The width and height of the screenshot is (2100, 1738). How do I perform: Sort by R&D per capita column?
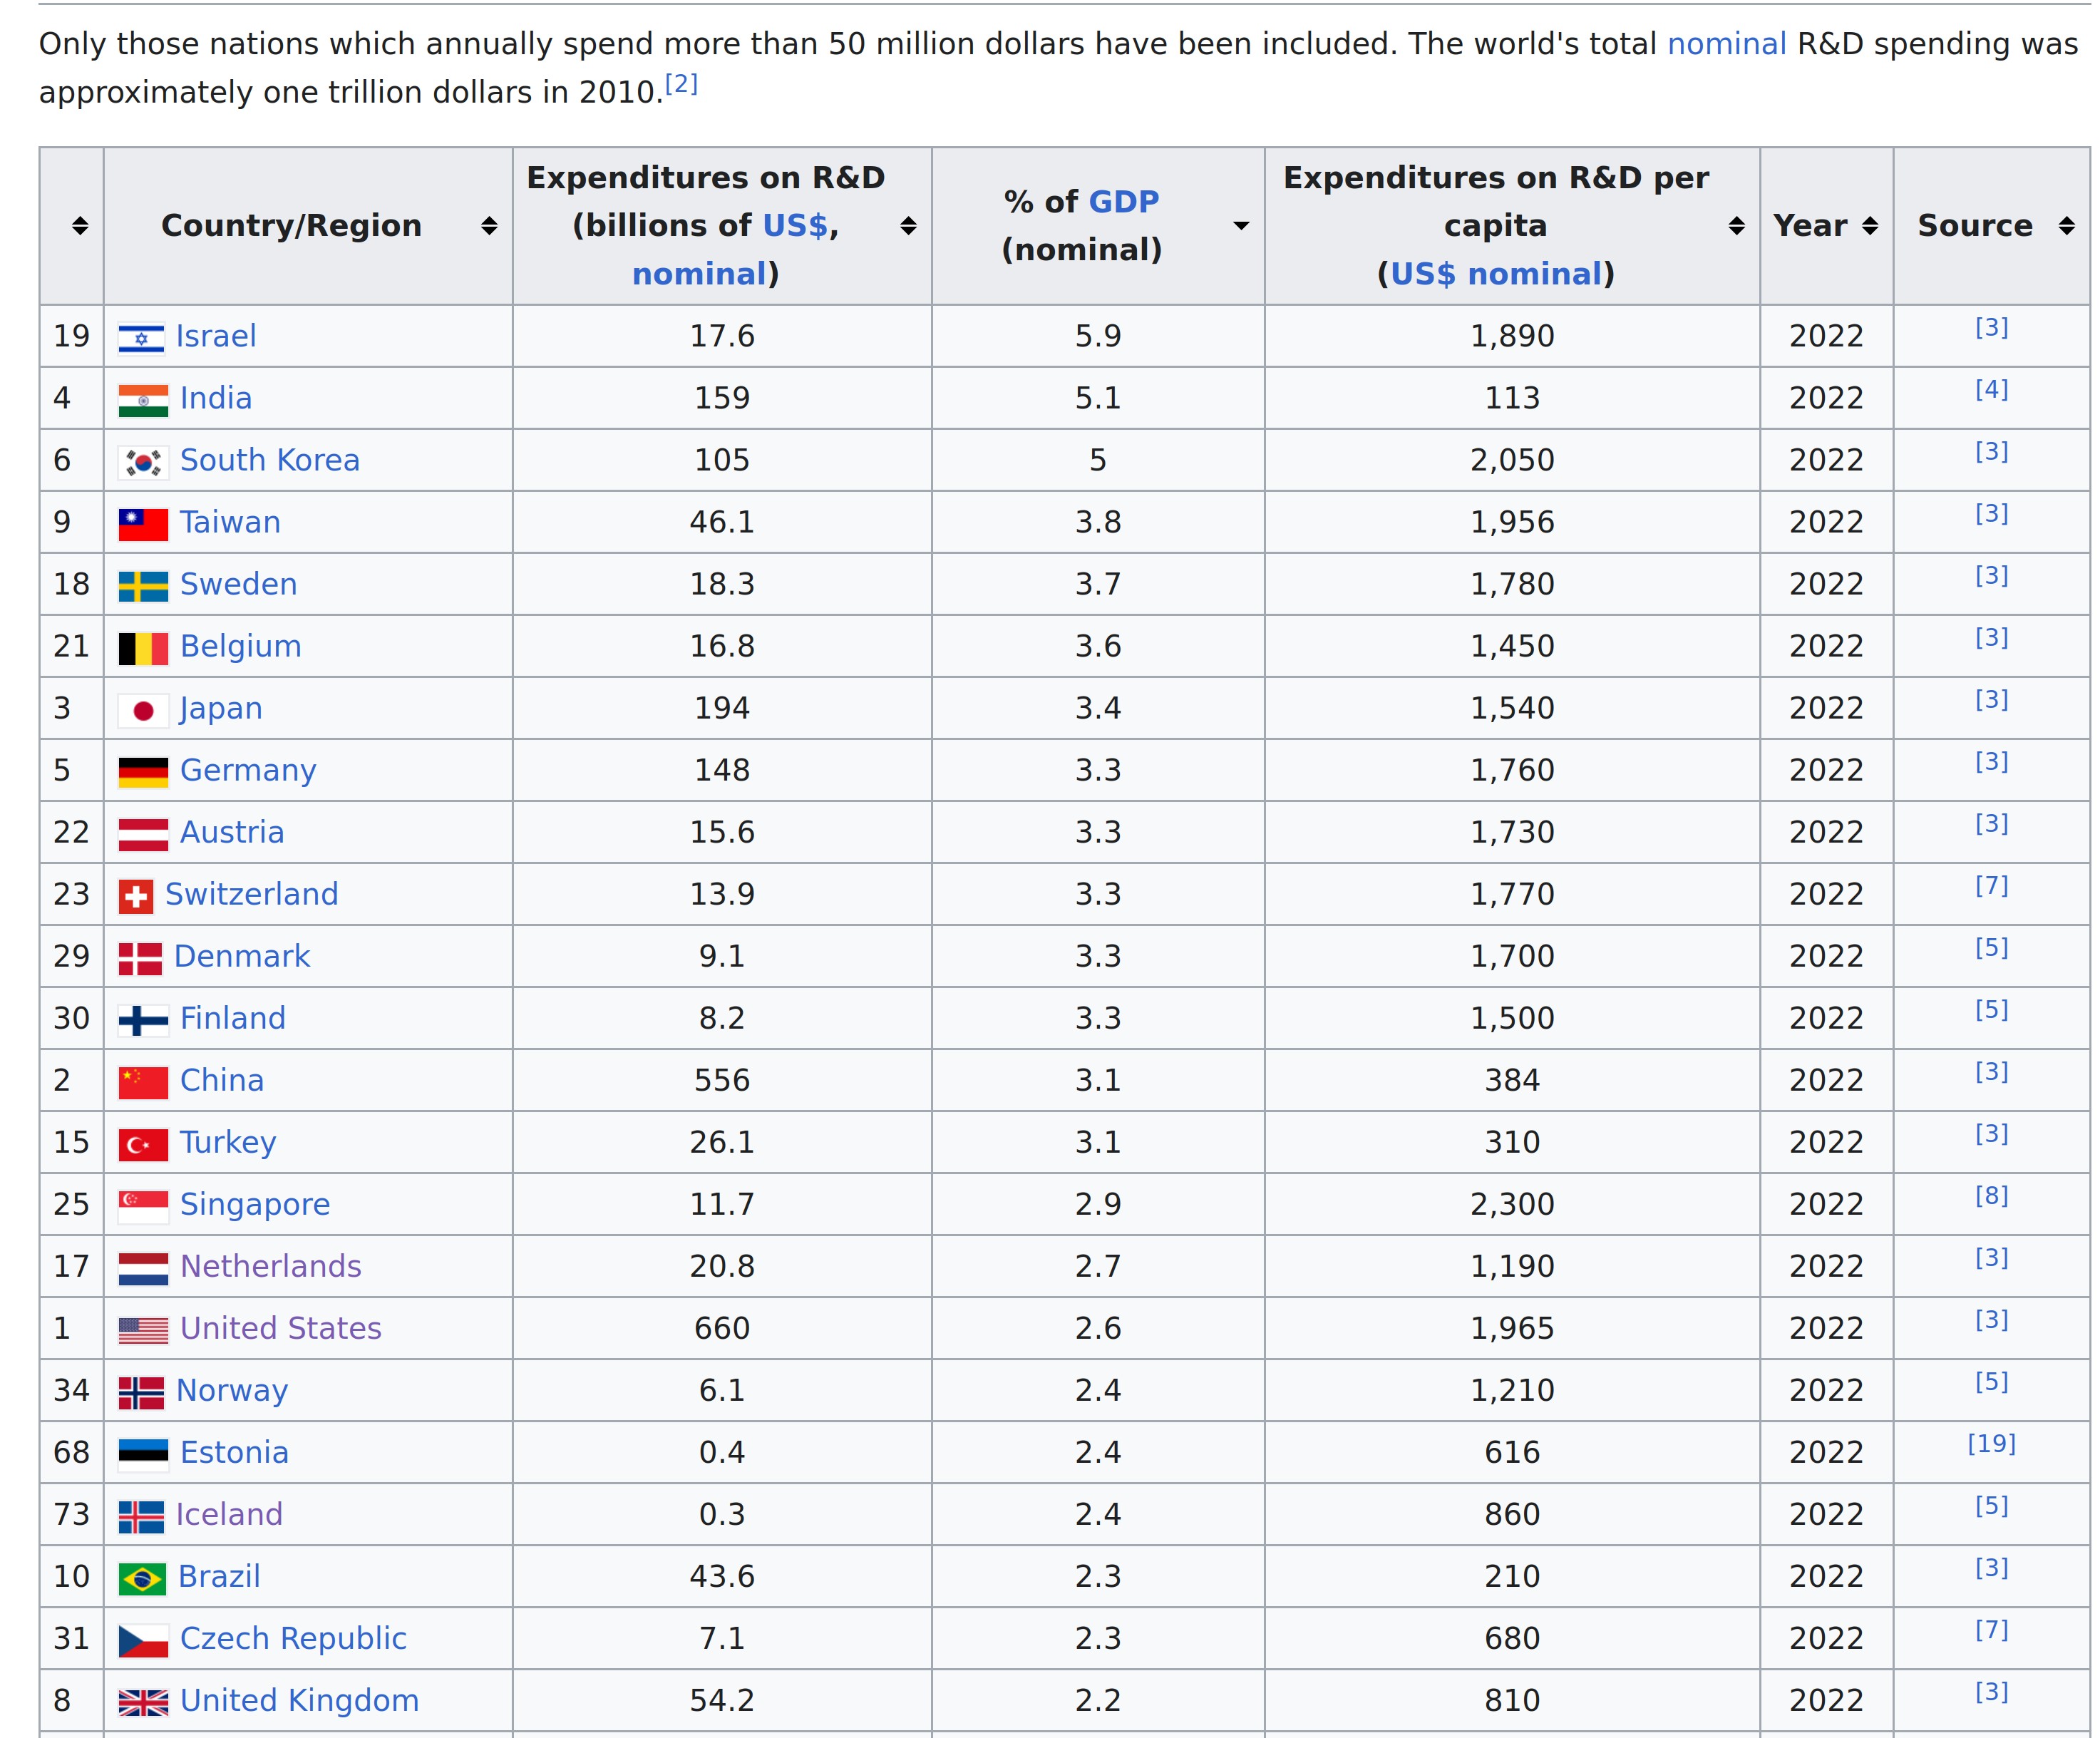click(1737, 226)
